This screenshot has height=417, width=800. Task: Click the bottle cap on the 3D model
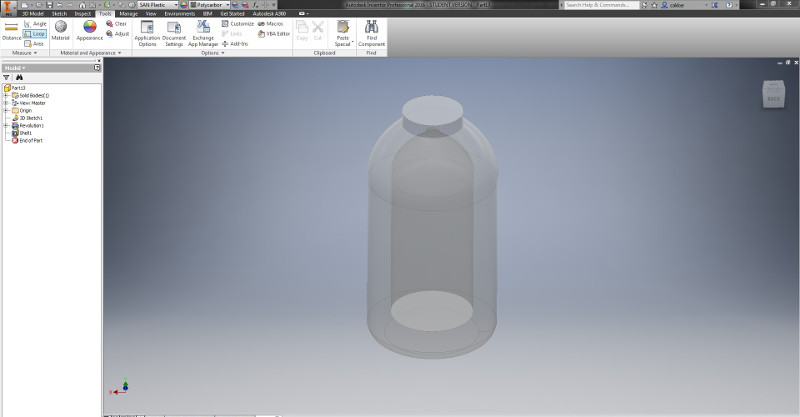[433, 114]
